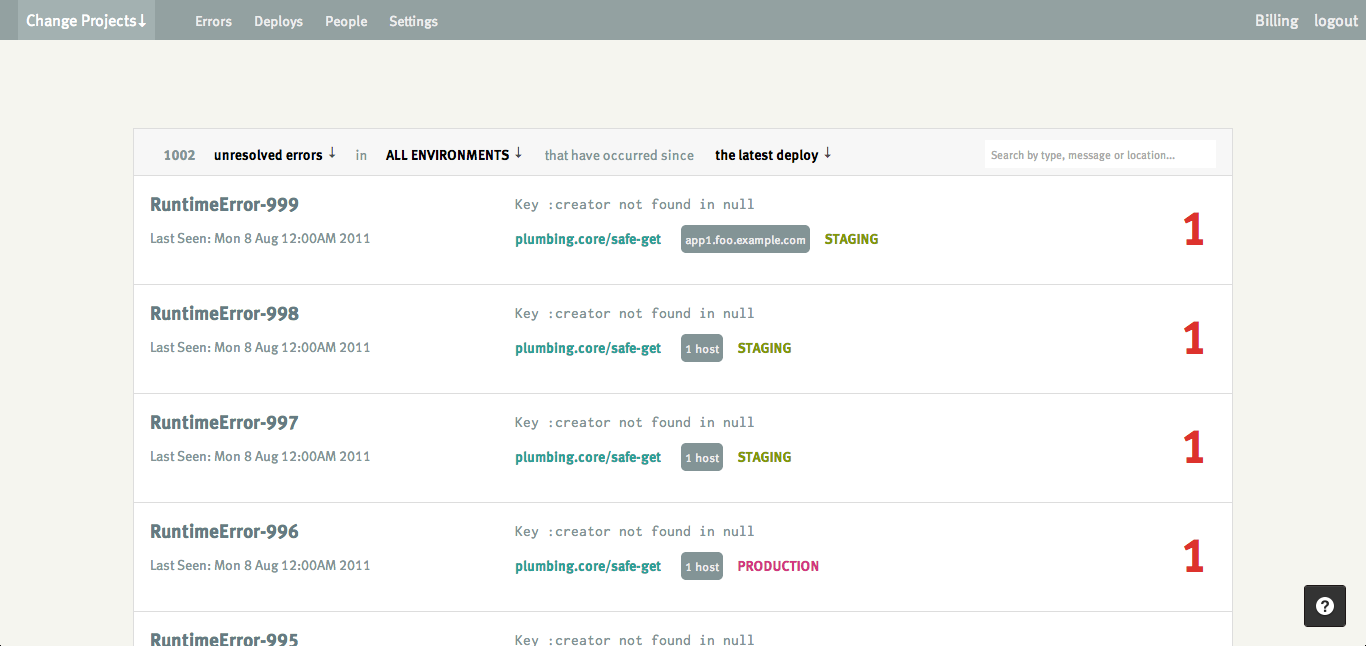Viewport: 1366px width, 646px height.
Task: View the RuntimeError-996 error details
Action: (224, 532)
